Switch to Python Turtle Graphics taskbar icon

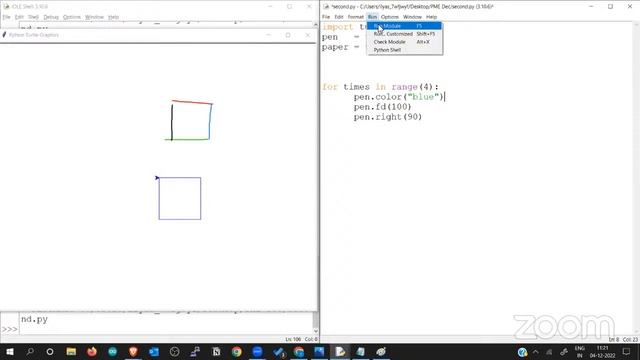point(381,351)
